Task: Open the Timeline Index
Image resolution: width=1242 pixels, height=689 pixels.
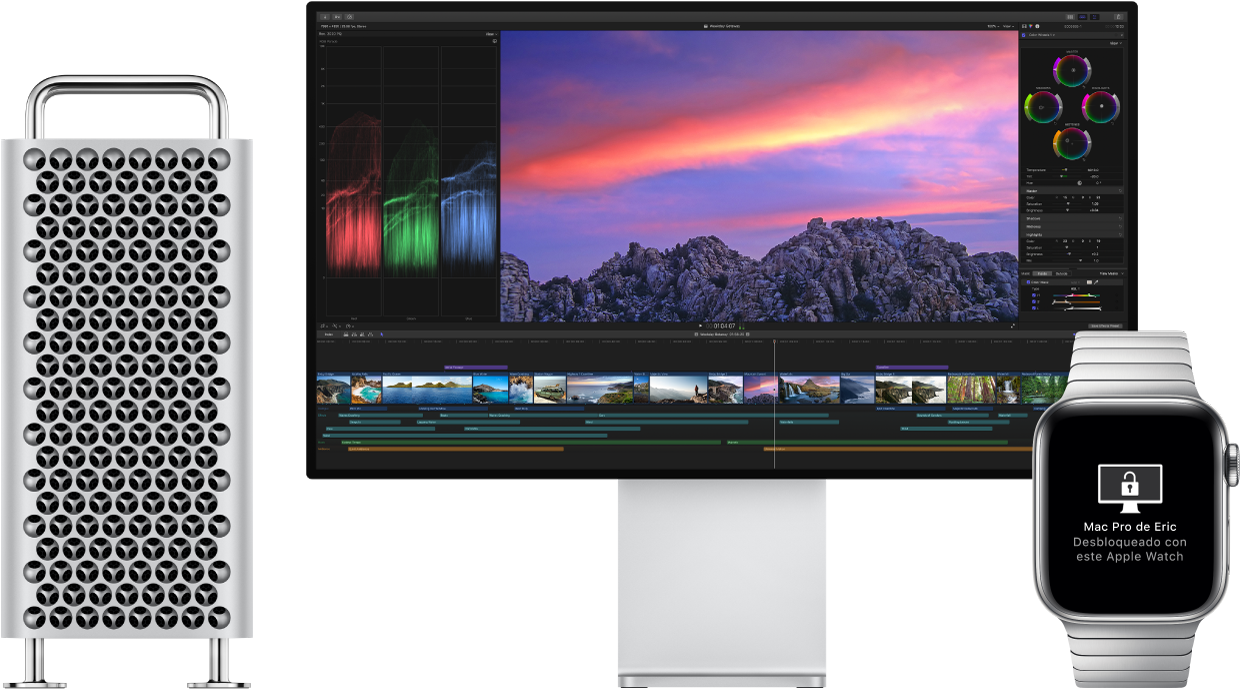Action: (329, 334)
